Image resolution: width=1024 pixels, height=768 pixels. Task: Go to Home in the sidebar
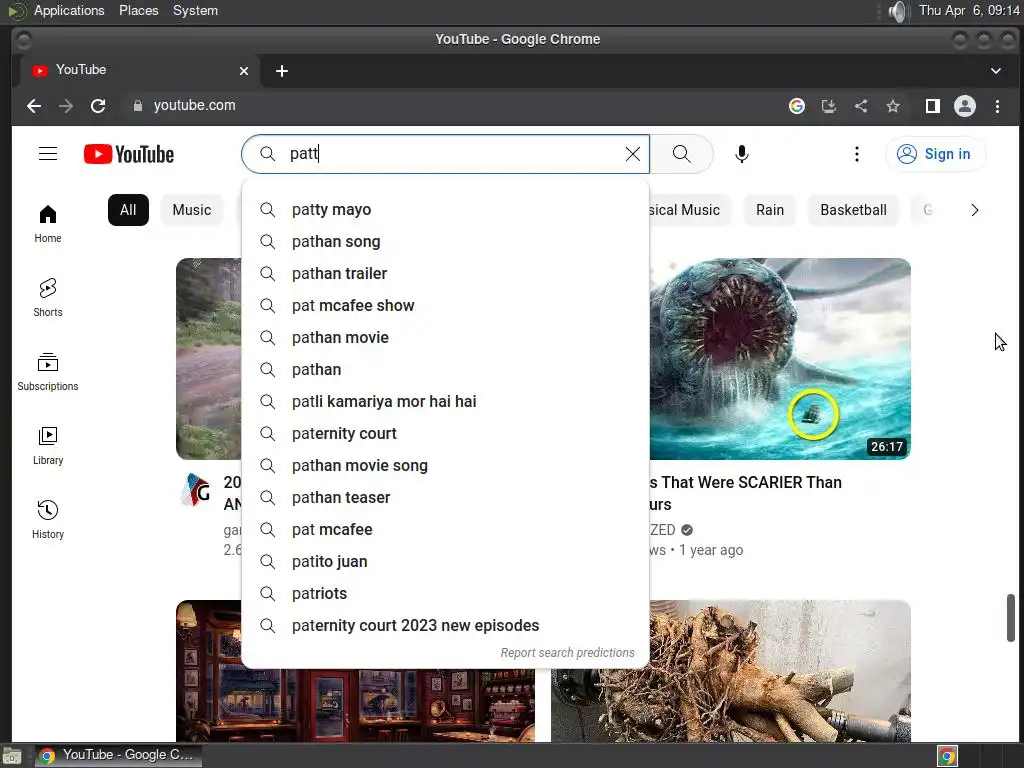pyautogui.click(x=48, y=223)
